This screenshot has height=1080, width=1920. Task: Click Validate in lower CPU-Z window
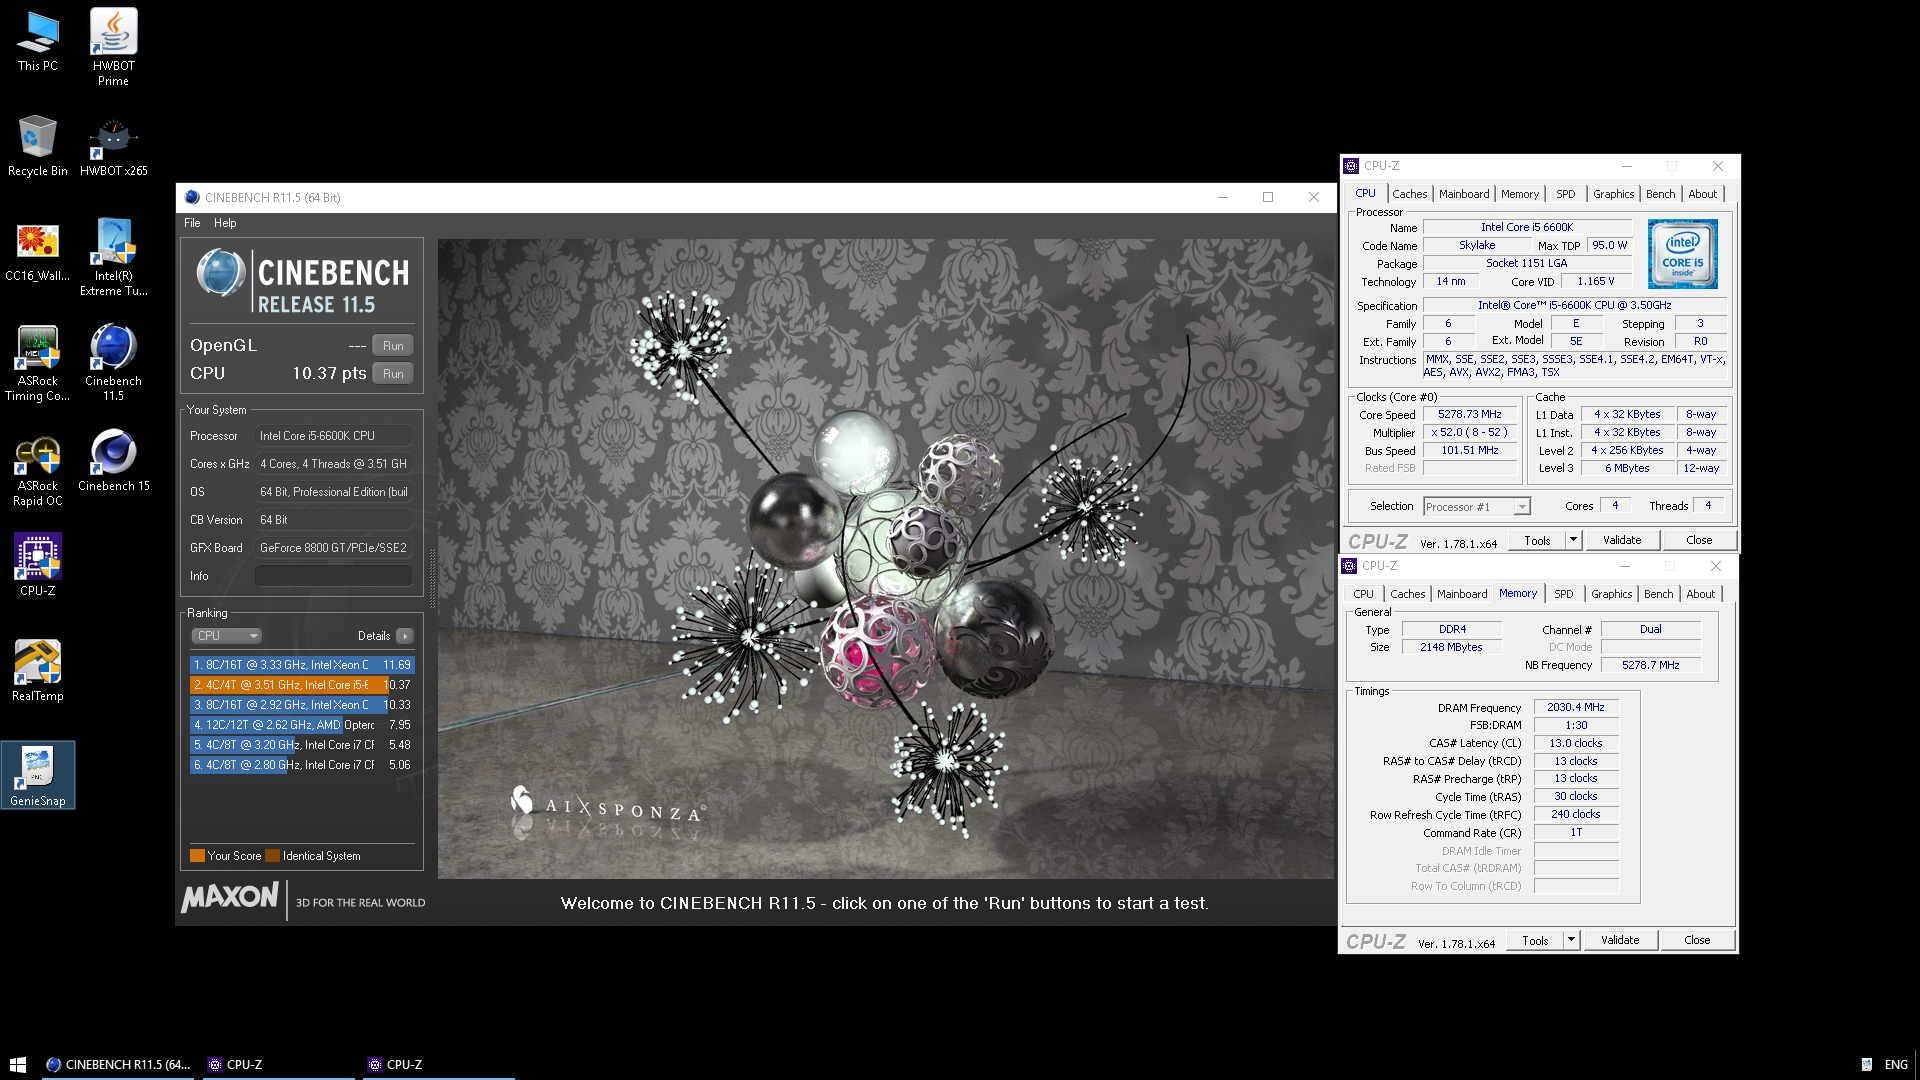[1619, 940]
